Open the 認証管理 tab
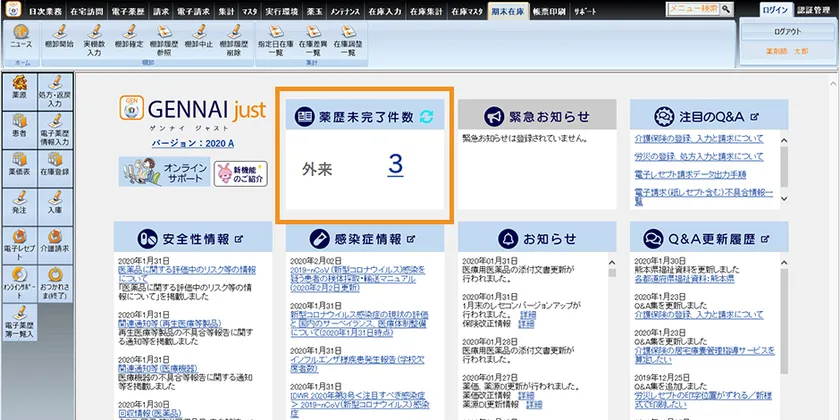 tap(816, 9)
